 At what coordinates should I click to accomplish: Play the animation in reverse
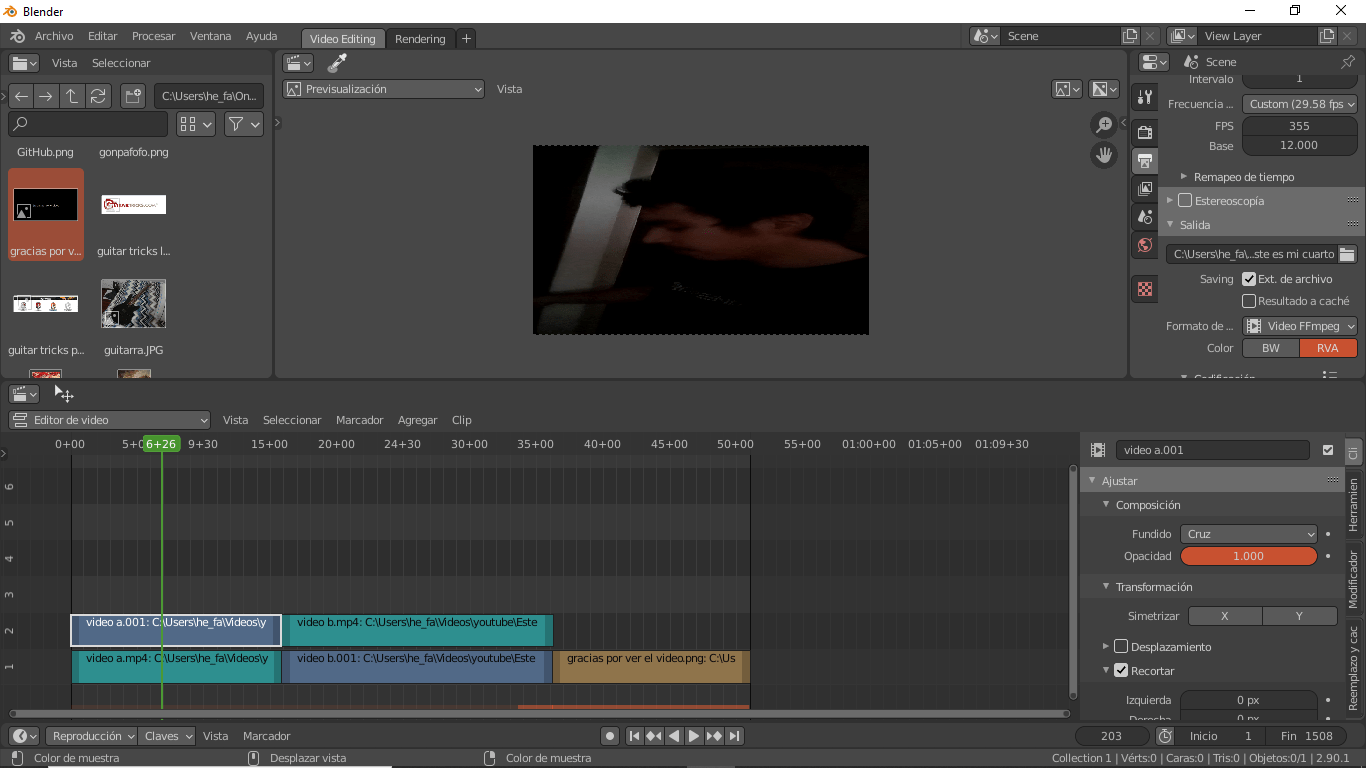pos(674,736)
